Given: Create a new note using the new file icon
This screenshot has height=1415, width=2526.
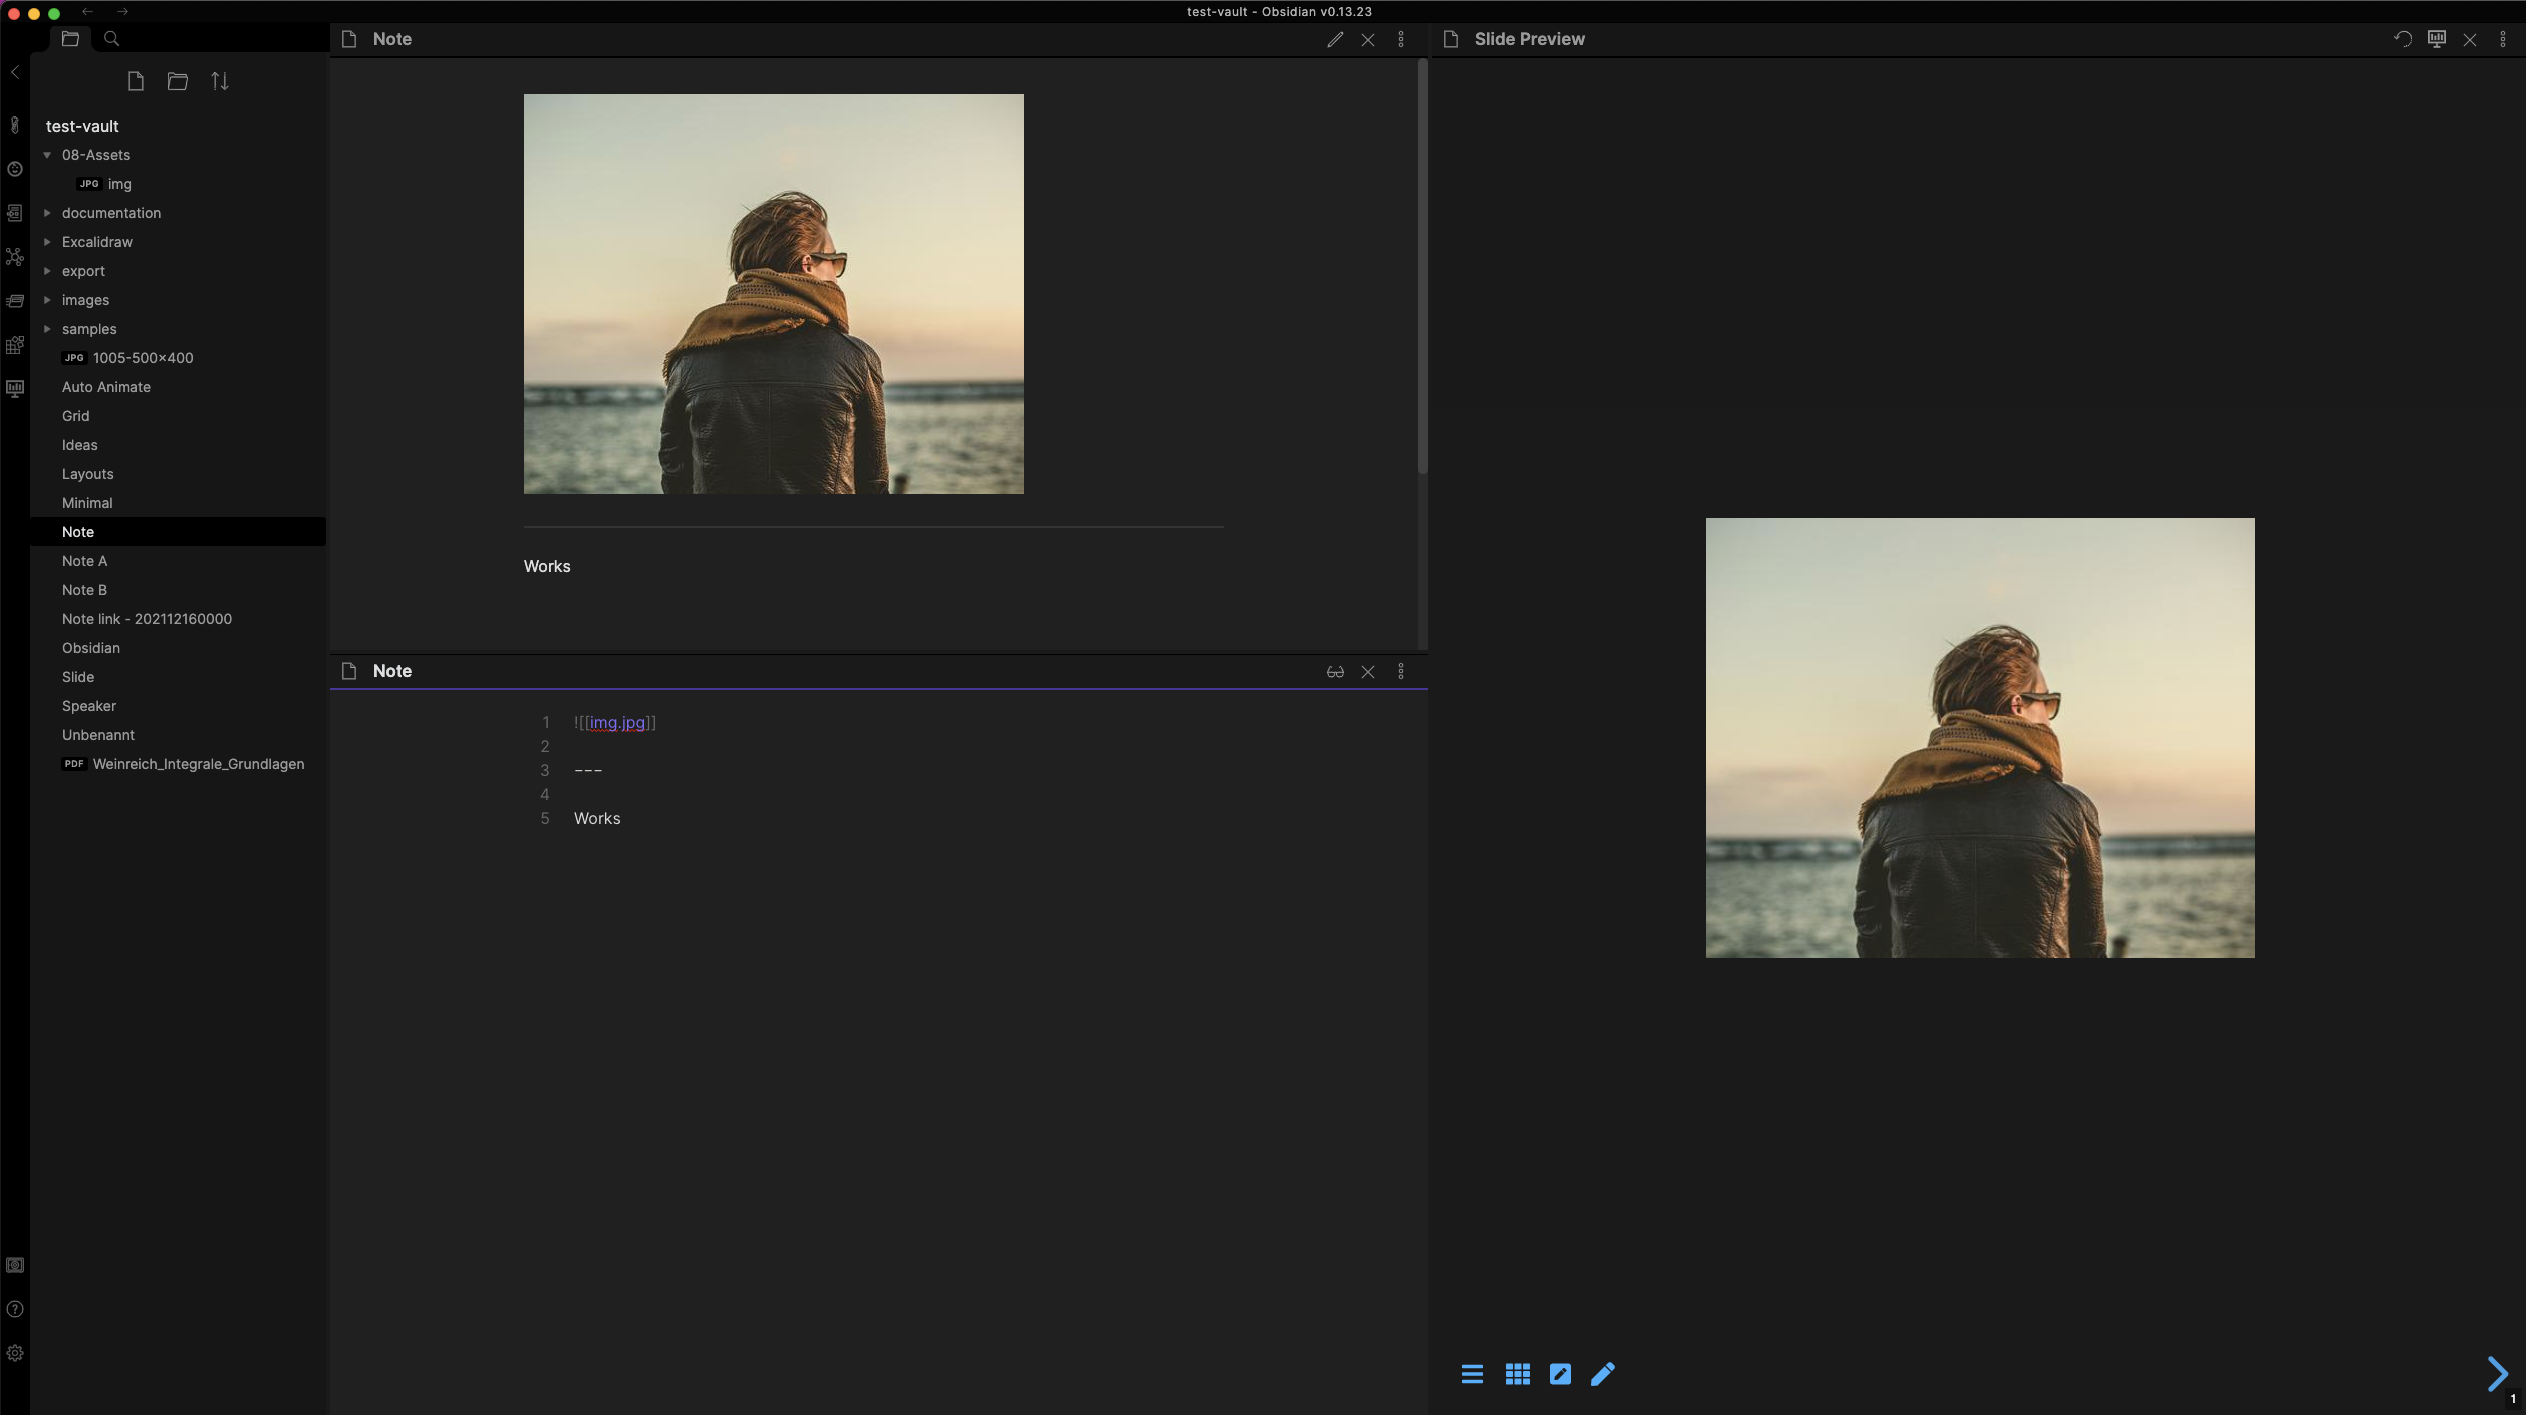Looking at the screenshot, I should click(x=135, y=81).
